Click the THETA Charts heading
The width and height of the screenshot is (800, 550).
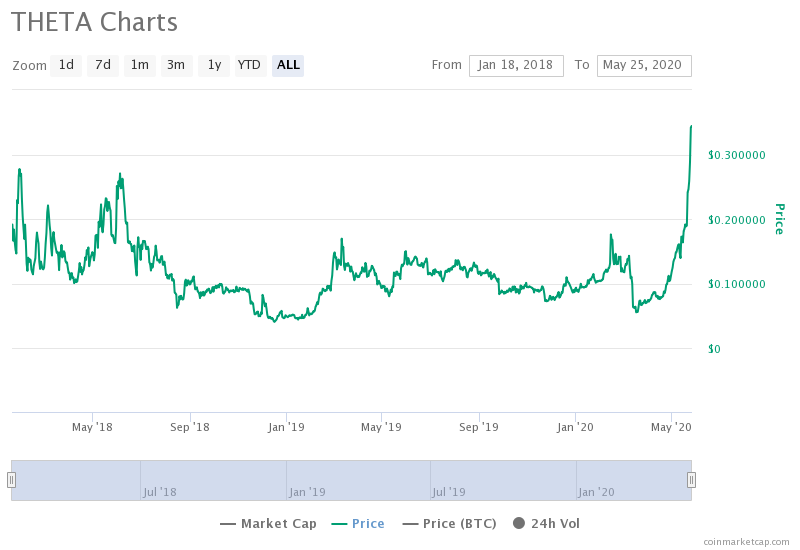[94, 22]
